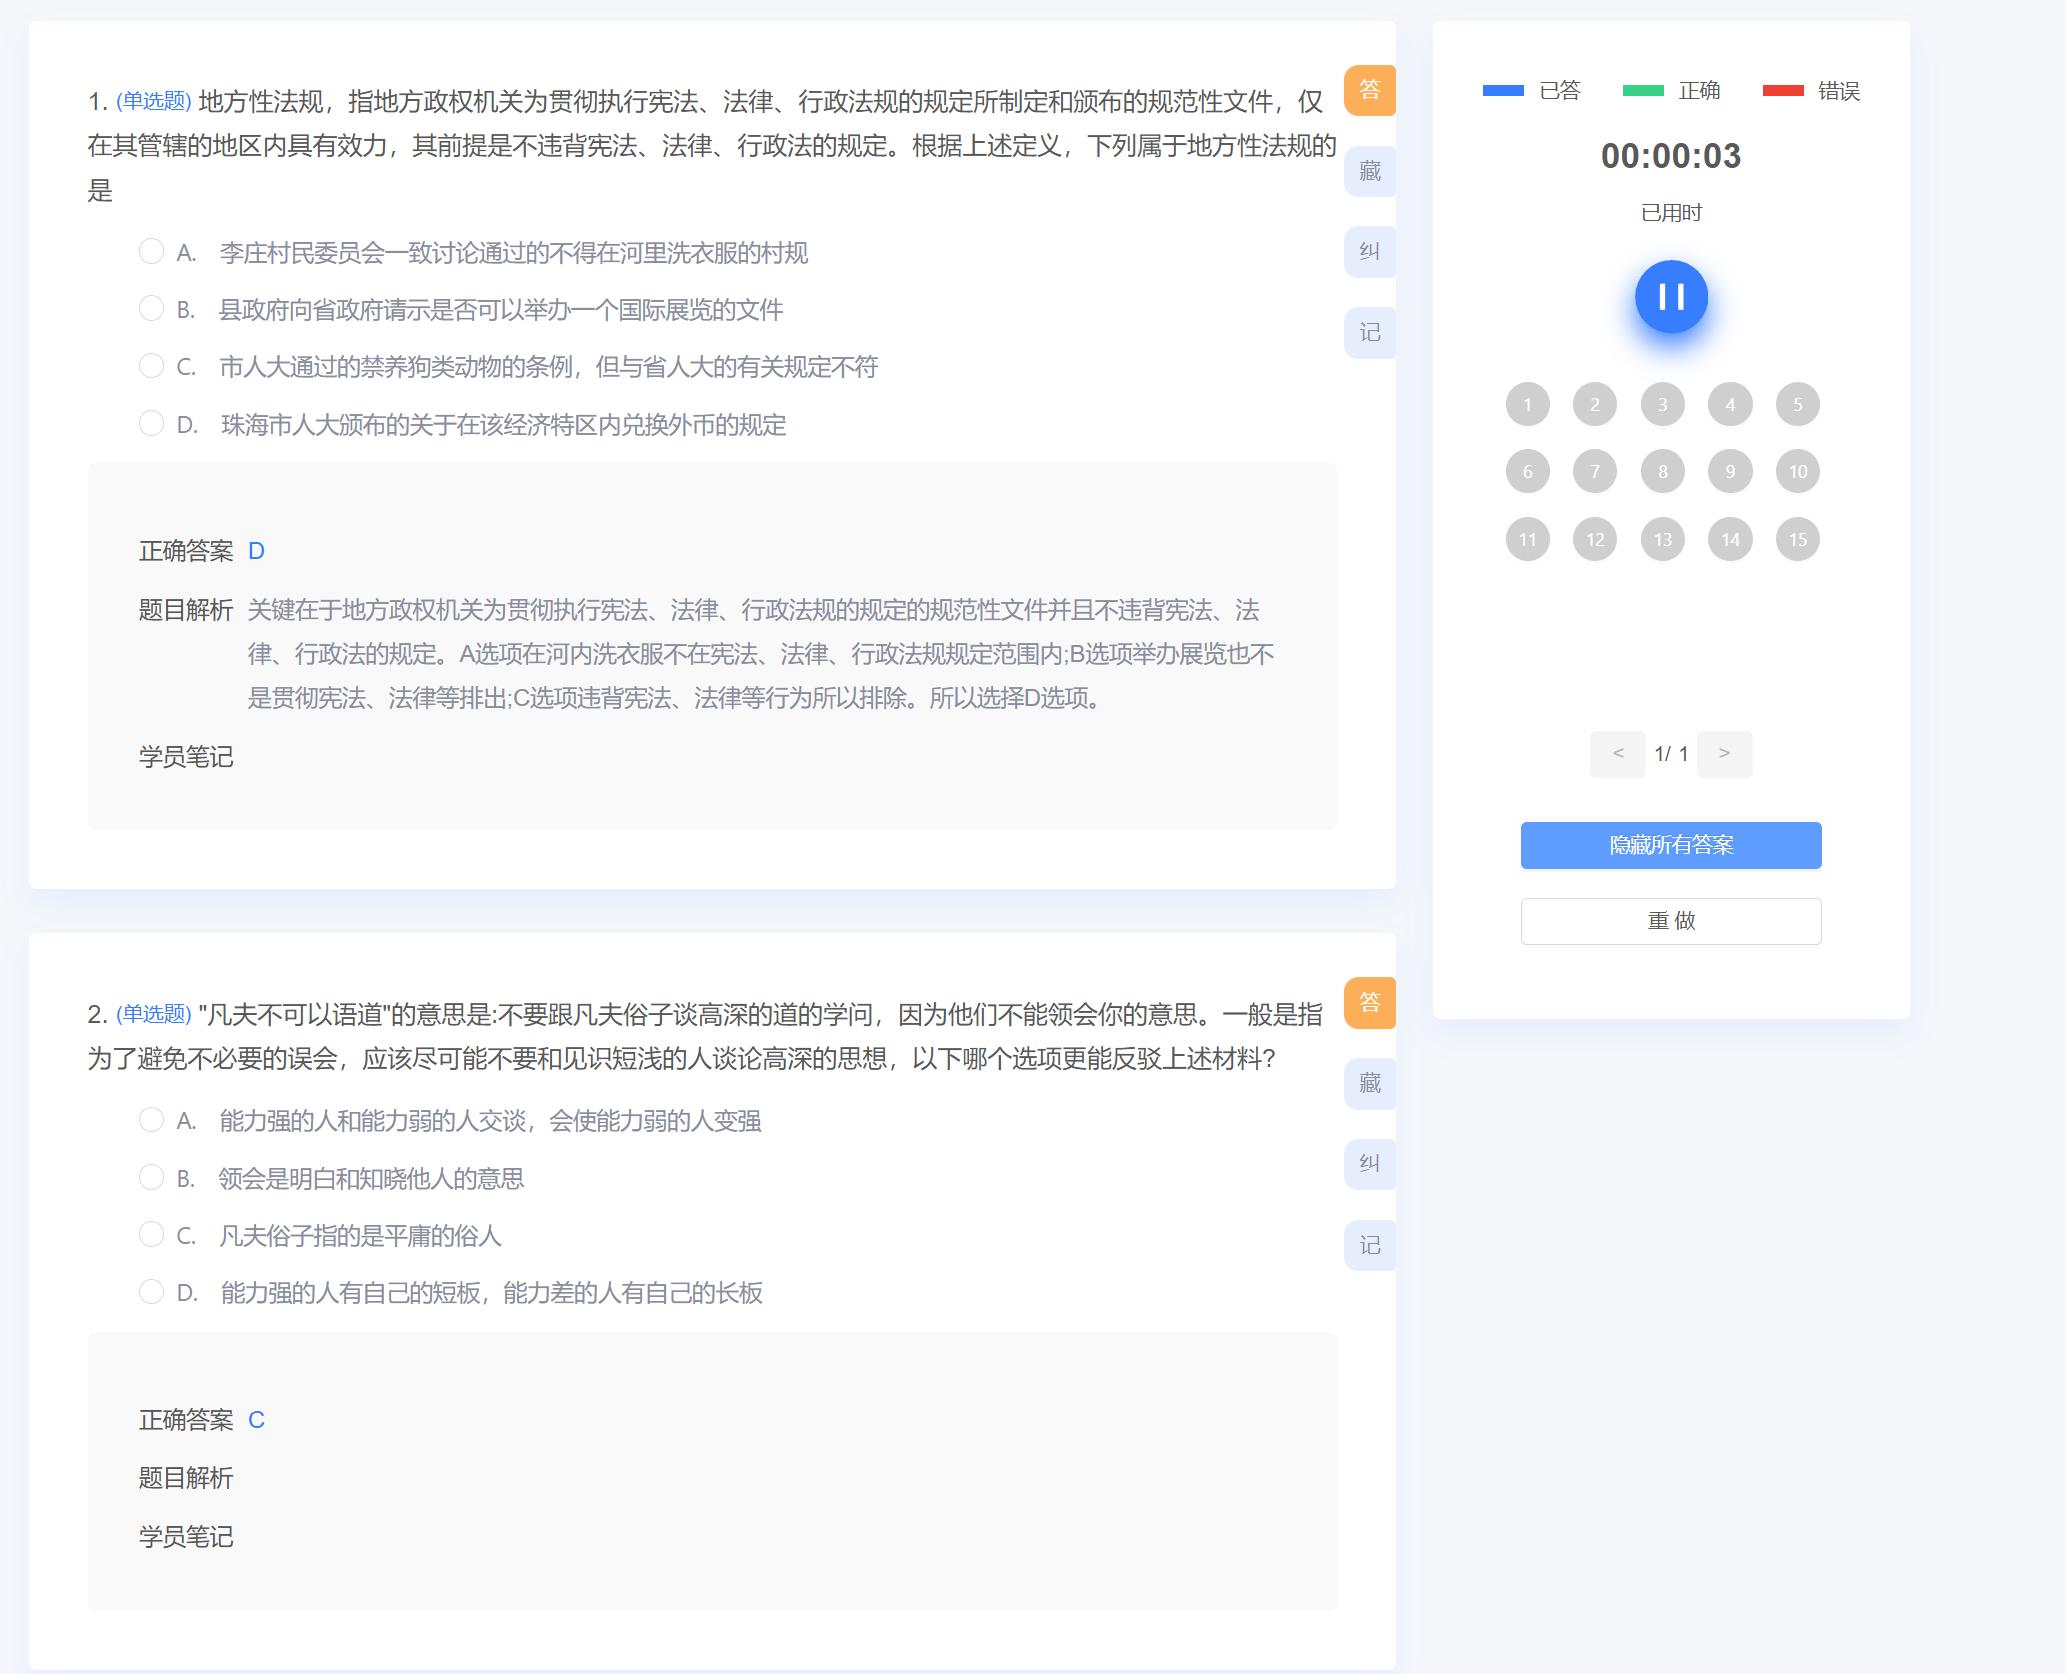Image resolution: width=2066 pixels, height=1674 pixels.
Task: Click question 1's 藏 favorite side button
Action: click(1369, 171)
